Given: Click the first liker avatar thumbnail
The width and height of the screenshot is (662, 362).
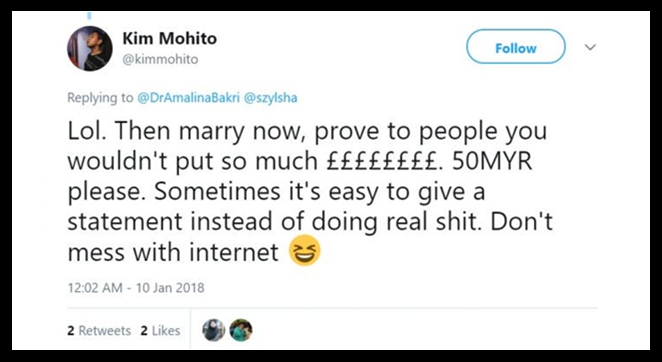Looking at the screenshot, I should tap(214, 330).
